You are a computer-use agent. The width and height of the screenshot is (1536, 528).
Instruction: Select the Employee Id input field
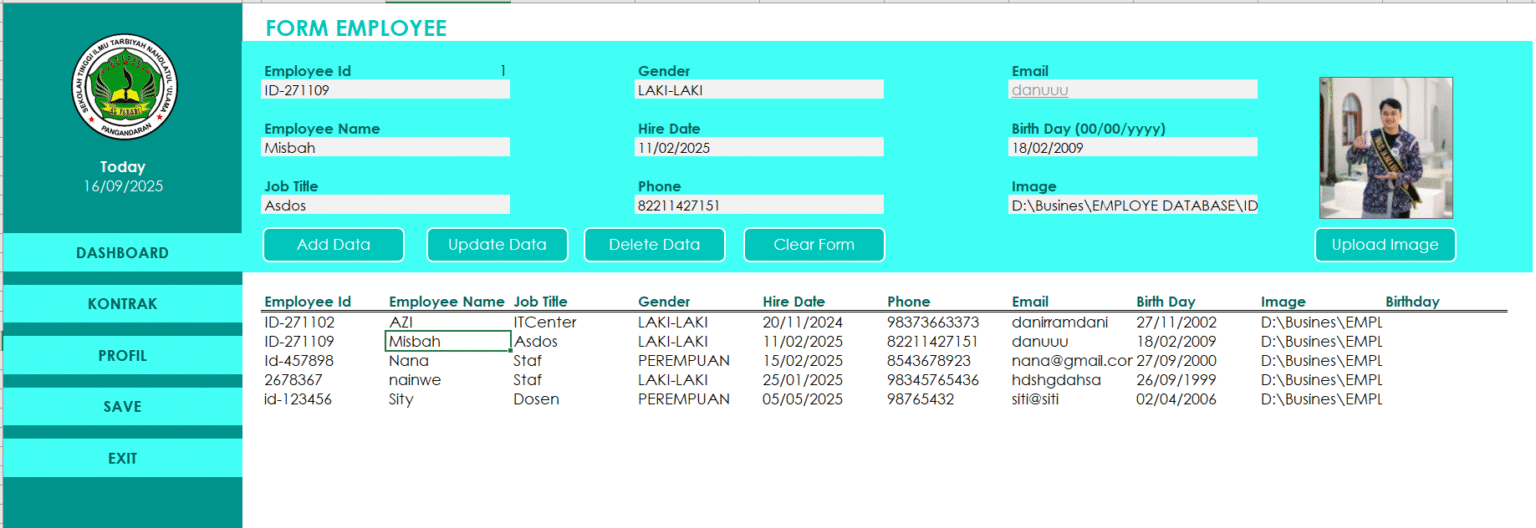[x=385, y=90]
